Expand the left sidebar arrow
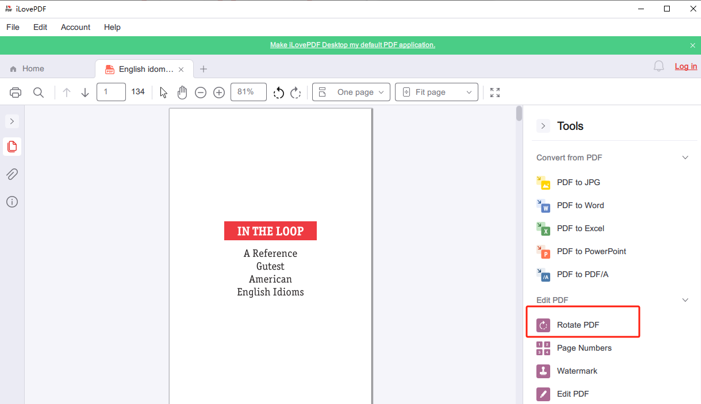The image size is (701, 404). pos(12,121)
